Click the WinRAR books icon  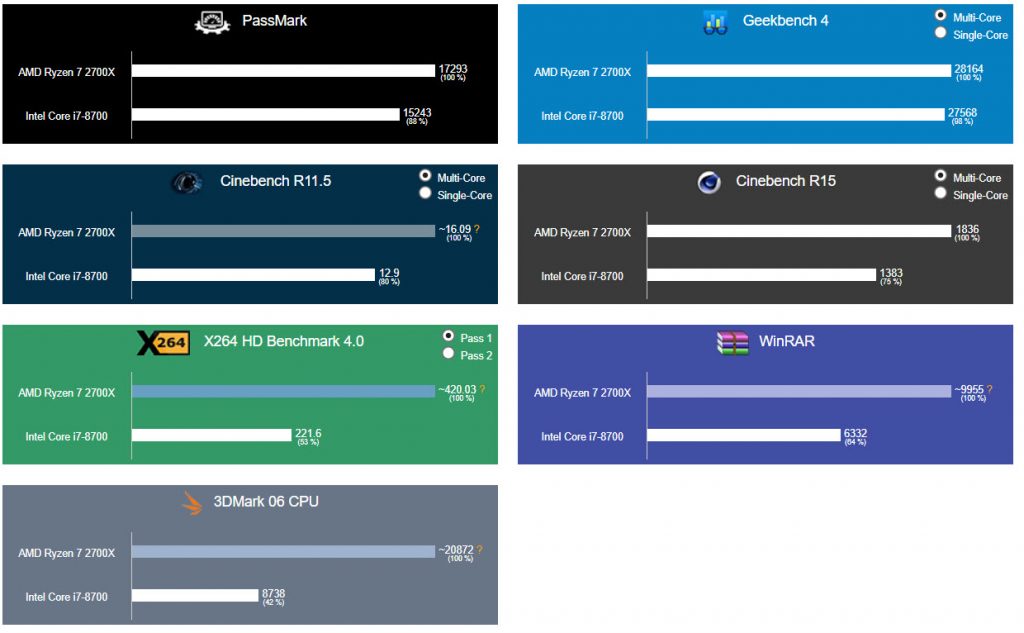[732, 342]
